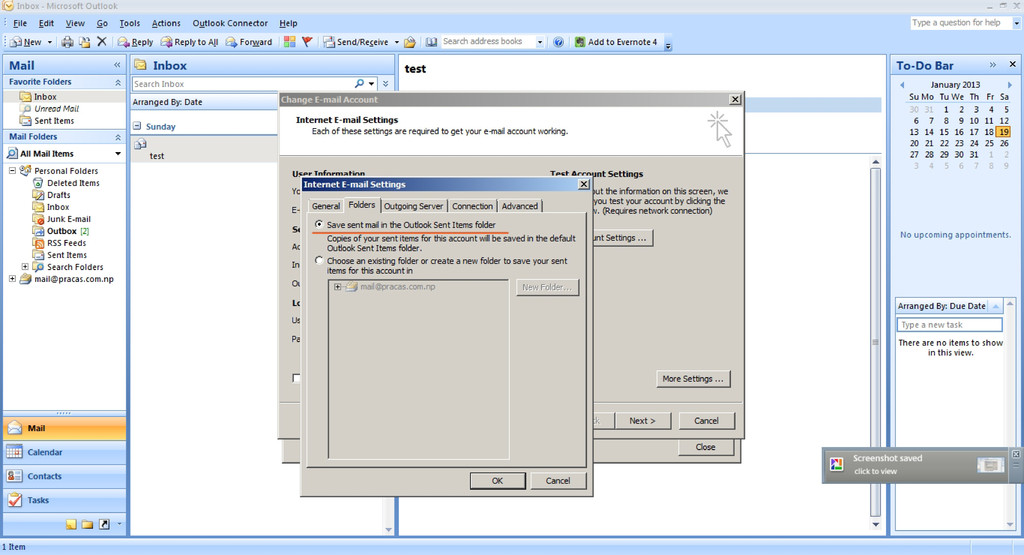The width and height of the screenshot is (1024, 555).
Task: Click the Follow Up flag icon
Action: (x=307, y=42)
